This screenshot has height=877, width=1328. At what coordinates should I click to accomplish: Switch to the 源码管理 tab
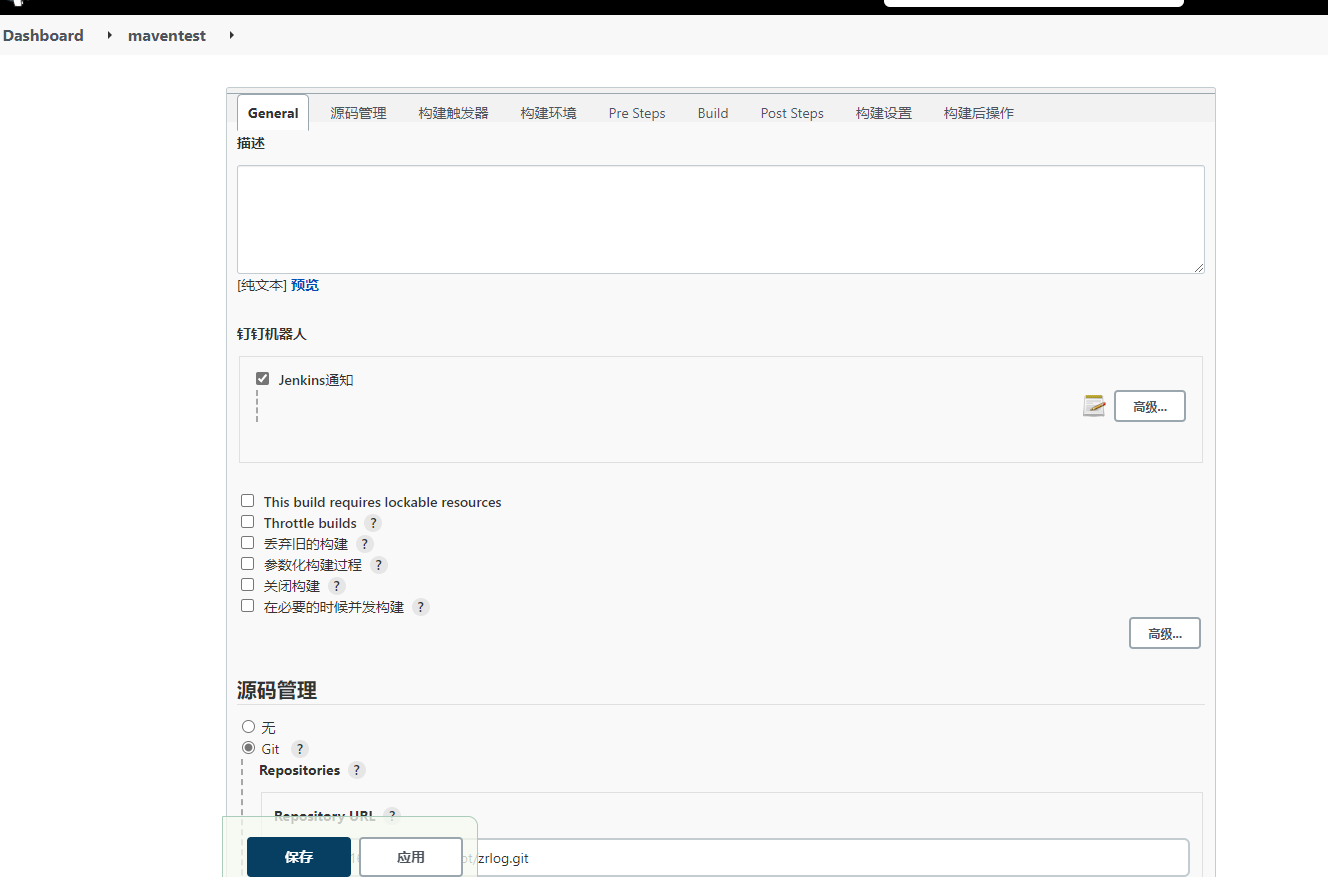[x=358, y=113]
